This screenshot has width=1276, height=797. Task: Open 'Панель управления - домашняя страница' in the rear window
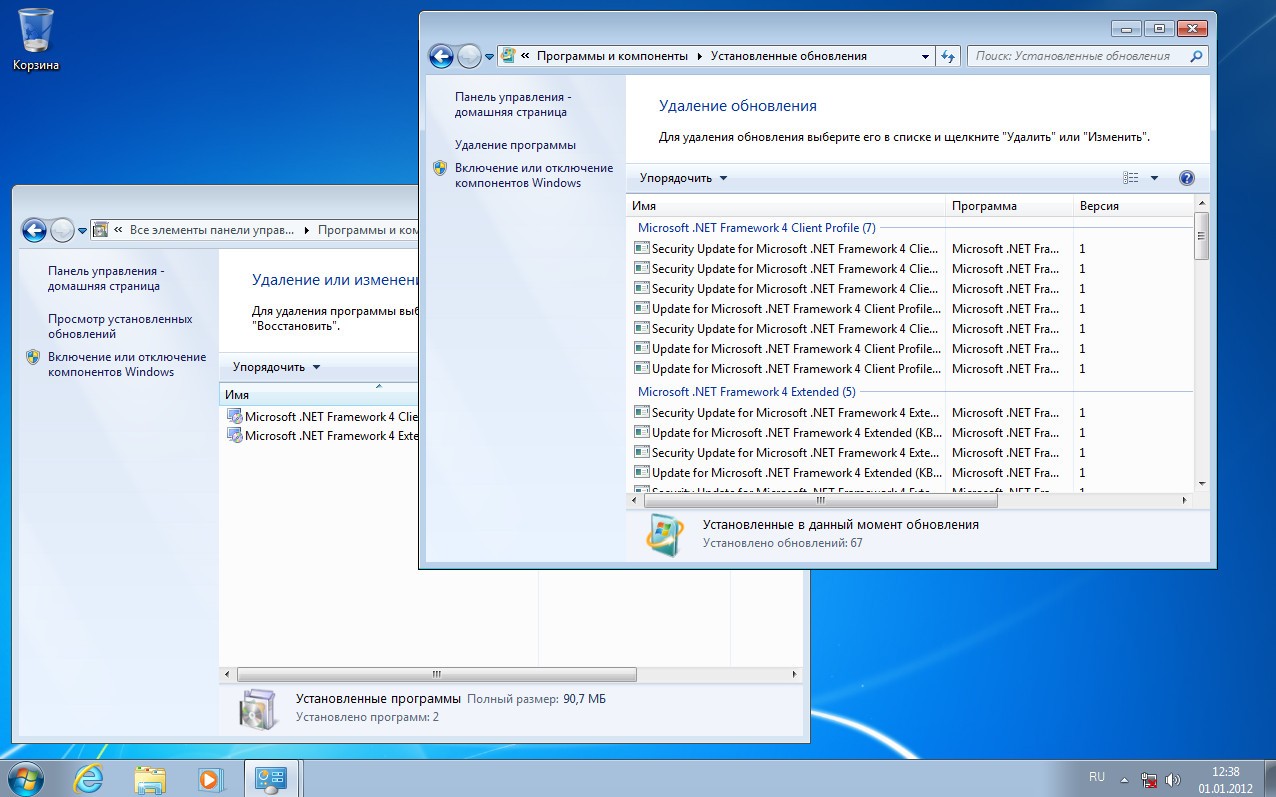[x=106, y=279]
